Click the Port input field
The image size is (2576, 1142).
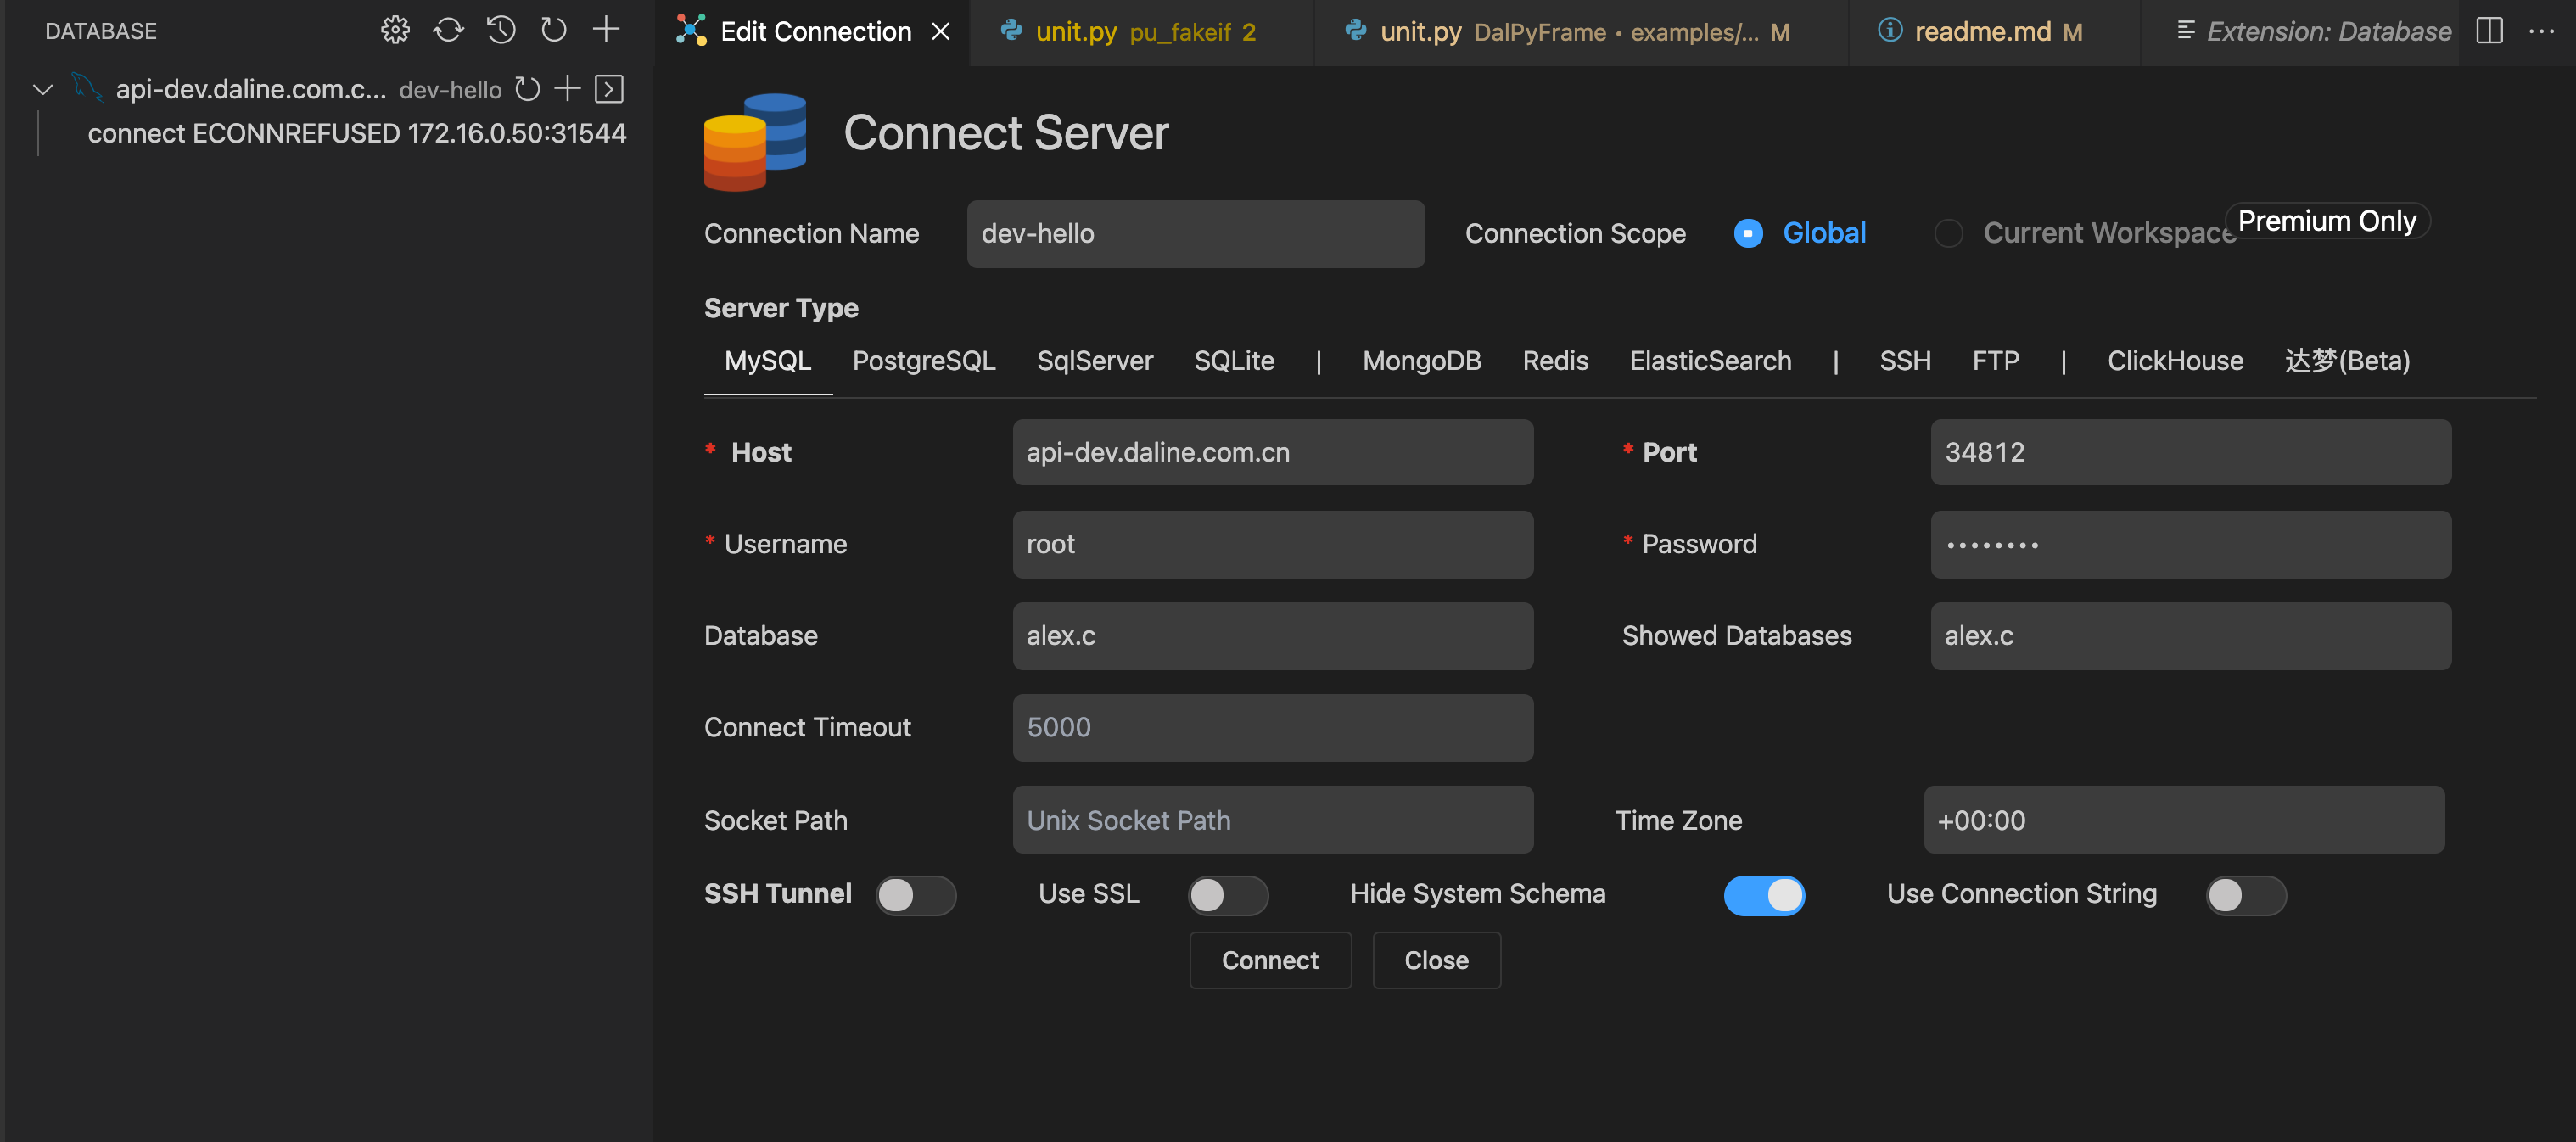coord(2190,453)
